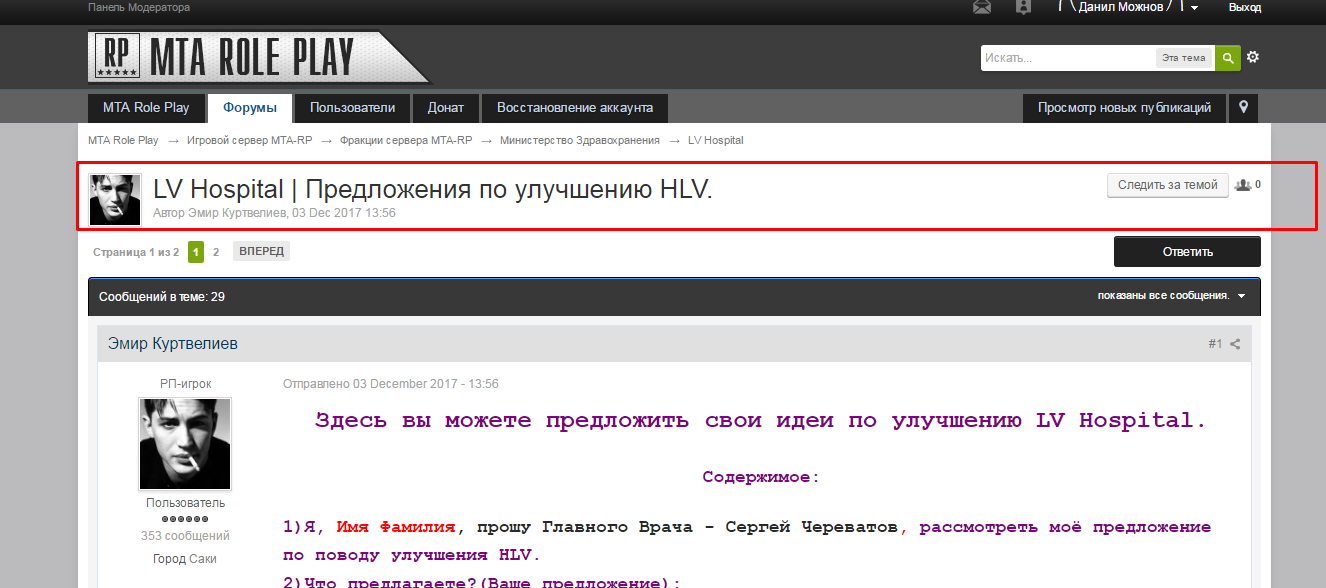The width and height of the screenshot is (1326, 588).
Task: Toggle the Эта тема search scope
Action: pos(1184,58)
